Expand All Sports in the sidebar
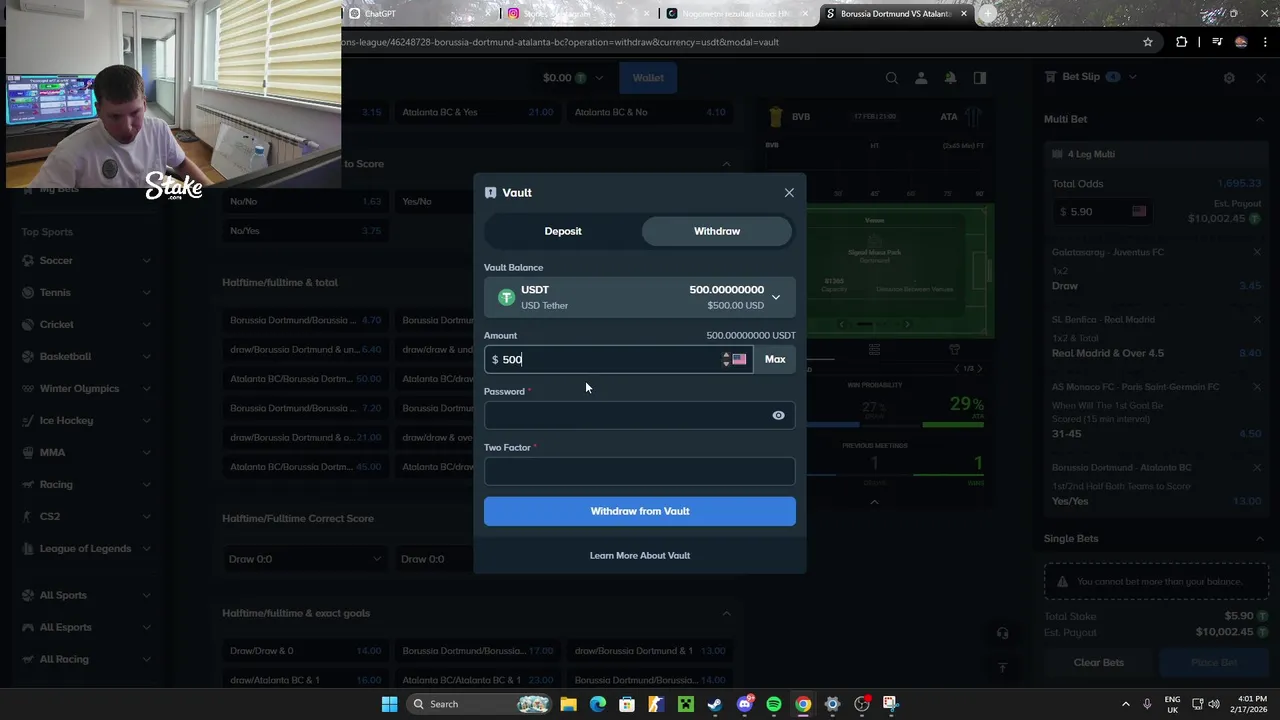Image resolution: width=1280 pixels, height=720 pixels. pyautogui.click(x=146, y=596)
